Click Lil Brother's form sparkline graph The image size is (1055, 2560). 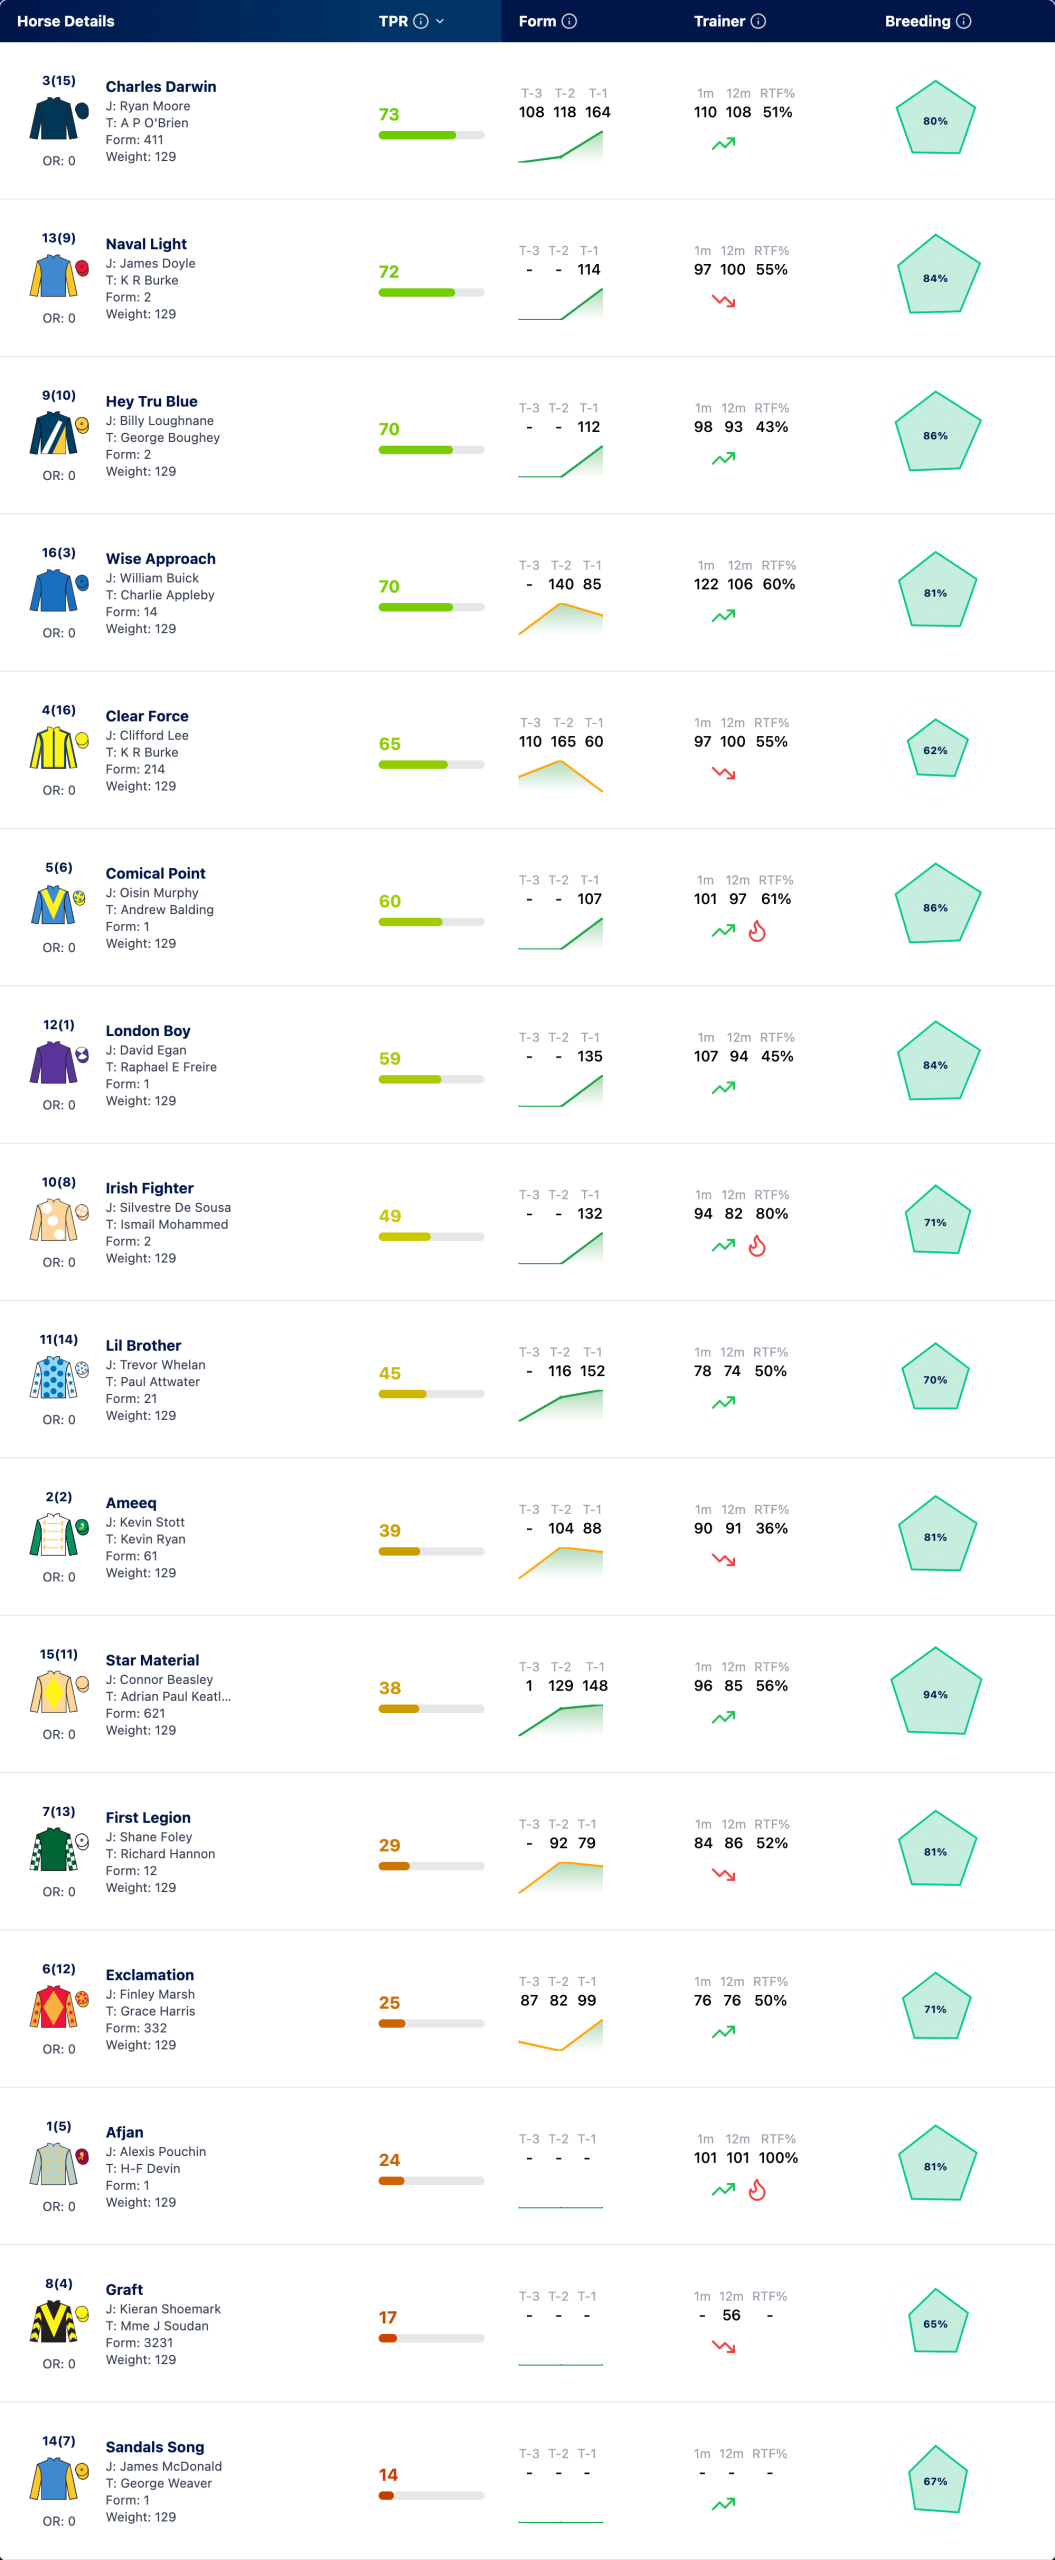561,1405
